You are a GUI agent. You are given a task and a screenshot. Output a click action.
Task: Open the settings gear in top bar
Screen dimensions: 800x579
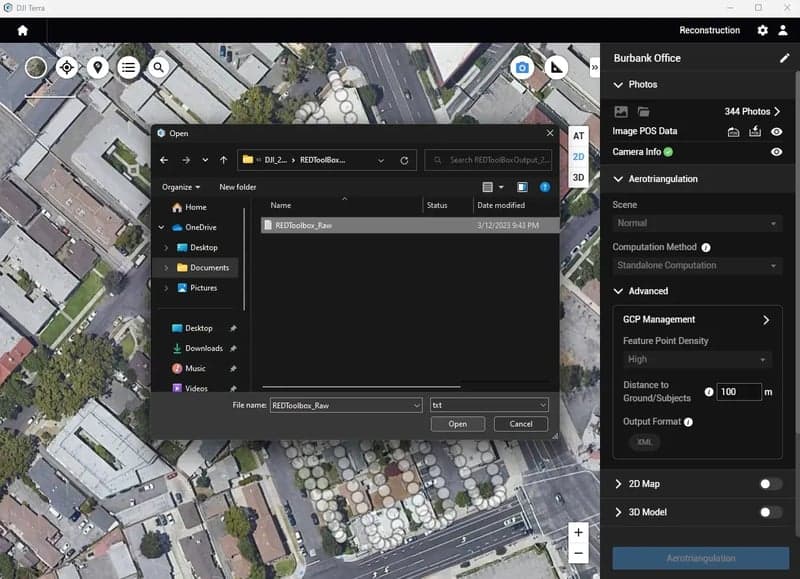tap(763, 30)
